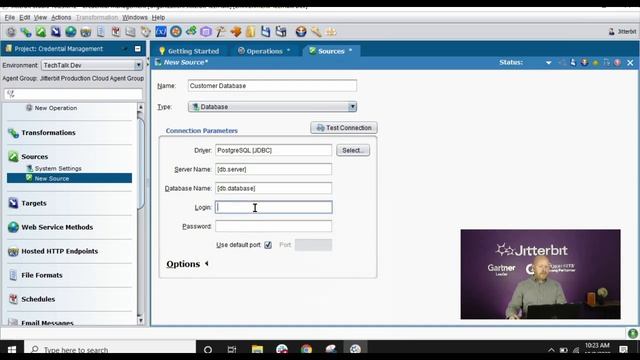This screenshot has width=640, height=360.
Task: Click the Jitterbit user icon at top right
Action: pyautogui.click(x=611, y=31)
